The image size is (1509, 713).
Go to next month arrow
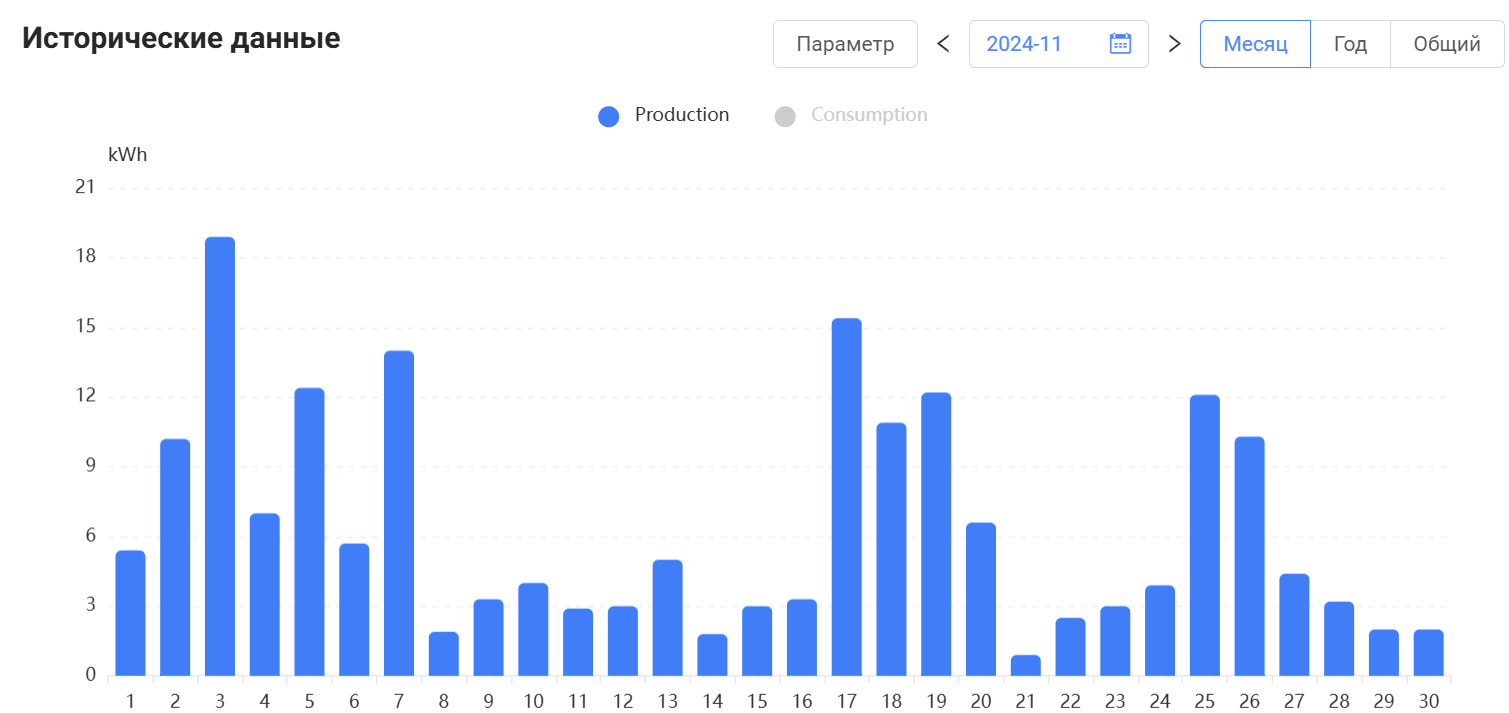(x=1175, y=44)
